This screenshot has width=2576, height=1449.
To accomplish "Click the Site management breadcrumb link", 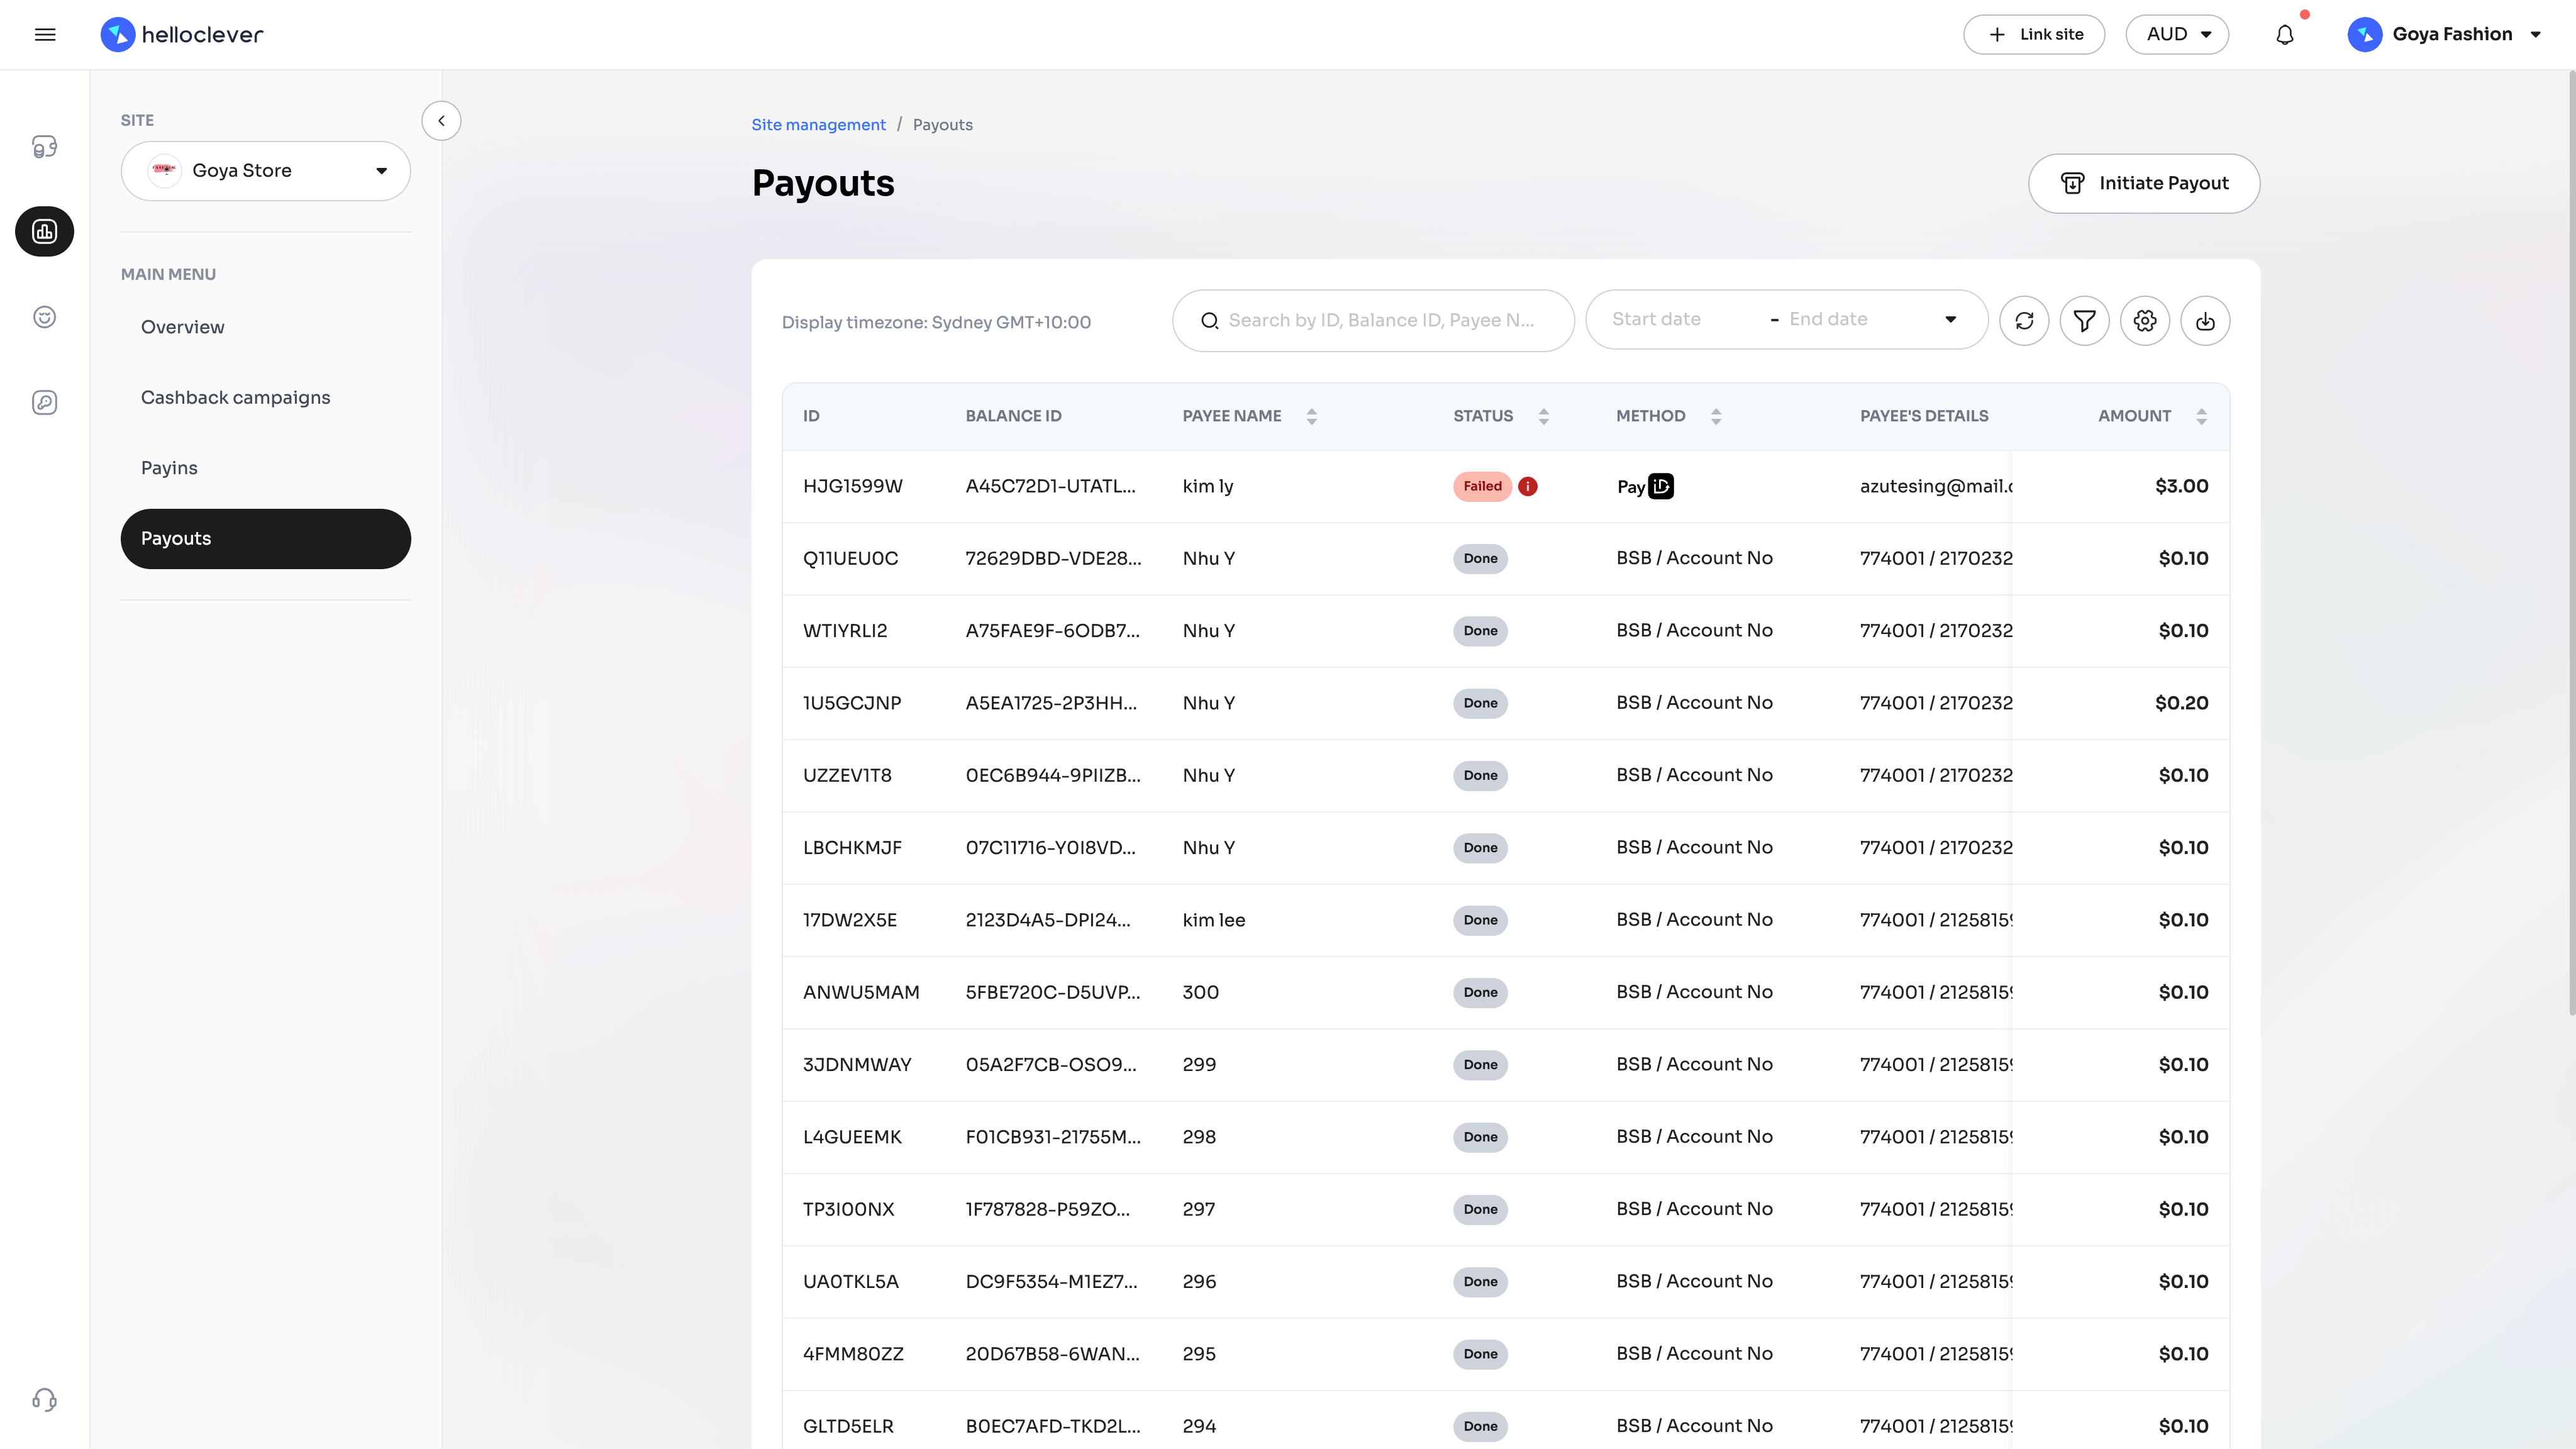I will point(818,124).
